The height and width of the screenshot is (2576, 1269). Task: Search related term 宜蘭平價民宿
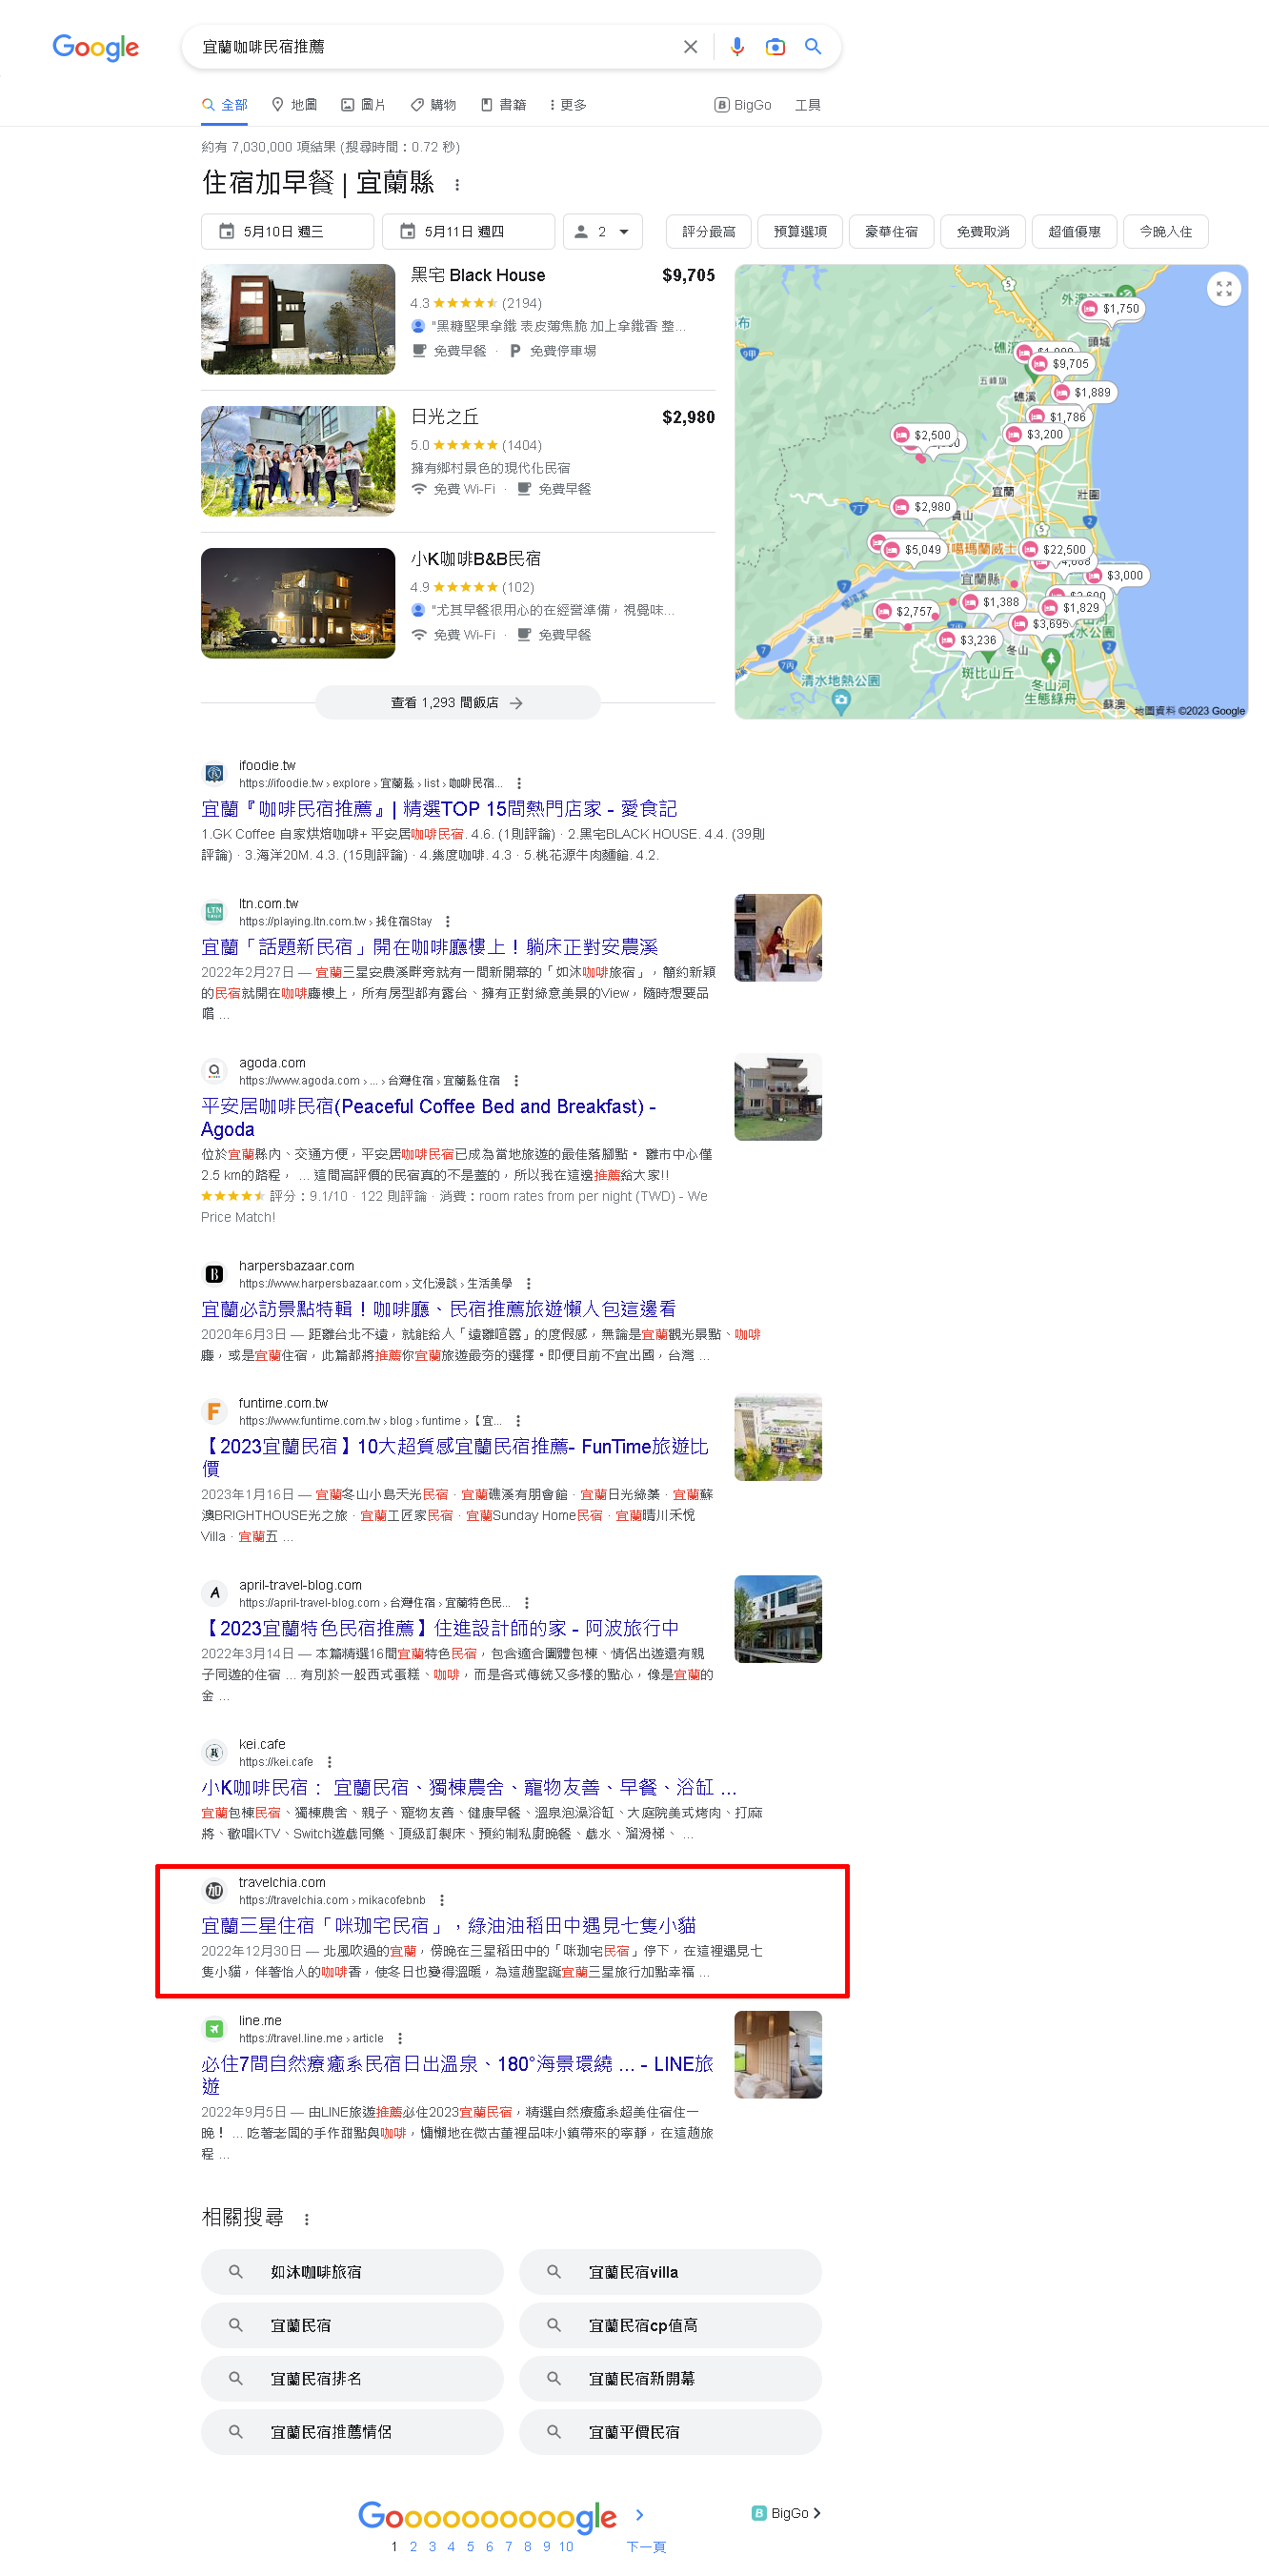pos(670,2432)
